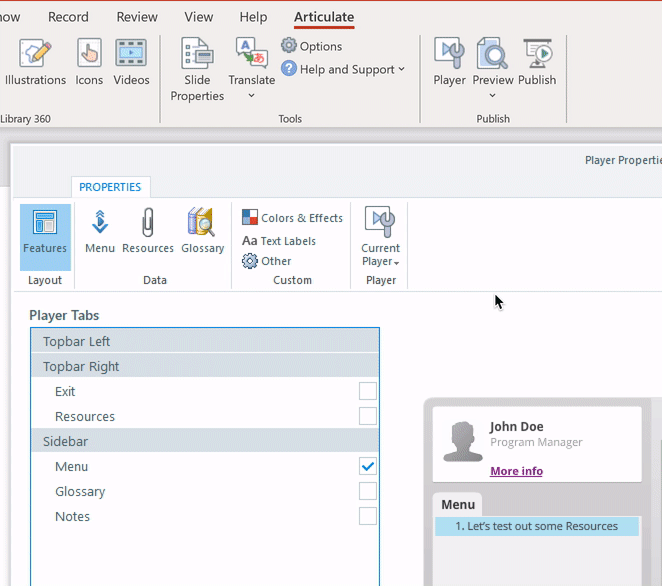
Task: Open the Menu data settings
Action: [x=100, y=232]
